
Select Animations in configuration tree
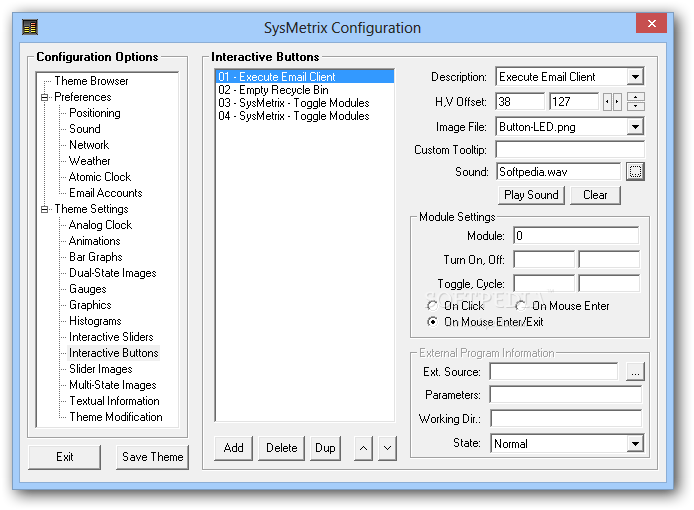(x=95, y=241)
